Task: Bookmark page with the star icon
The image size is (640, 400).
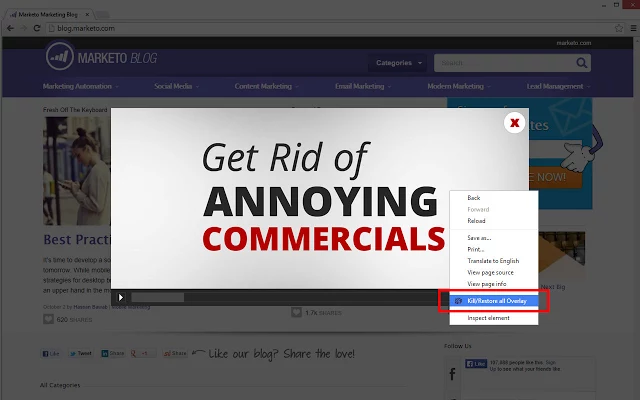Action: point(619,28)
